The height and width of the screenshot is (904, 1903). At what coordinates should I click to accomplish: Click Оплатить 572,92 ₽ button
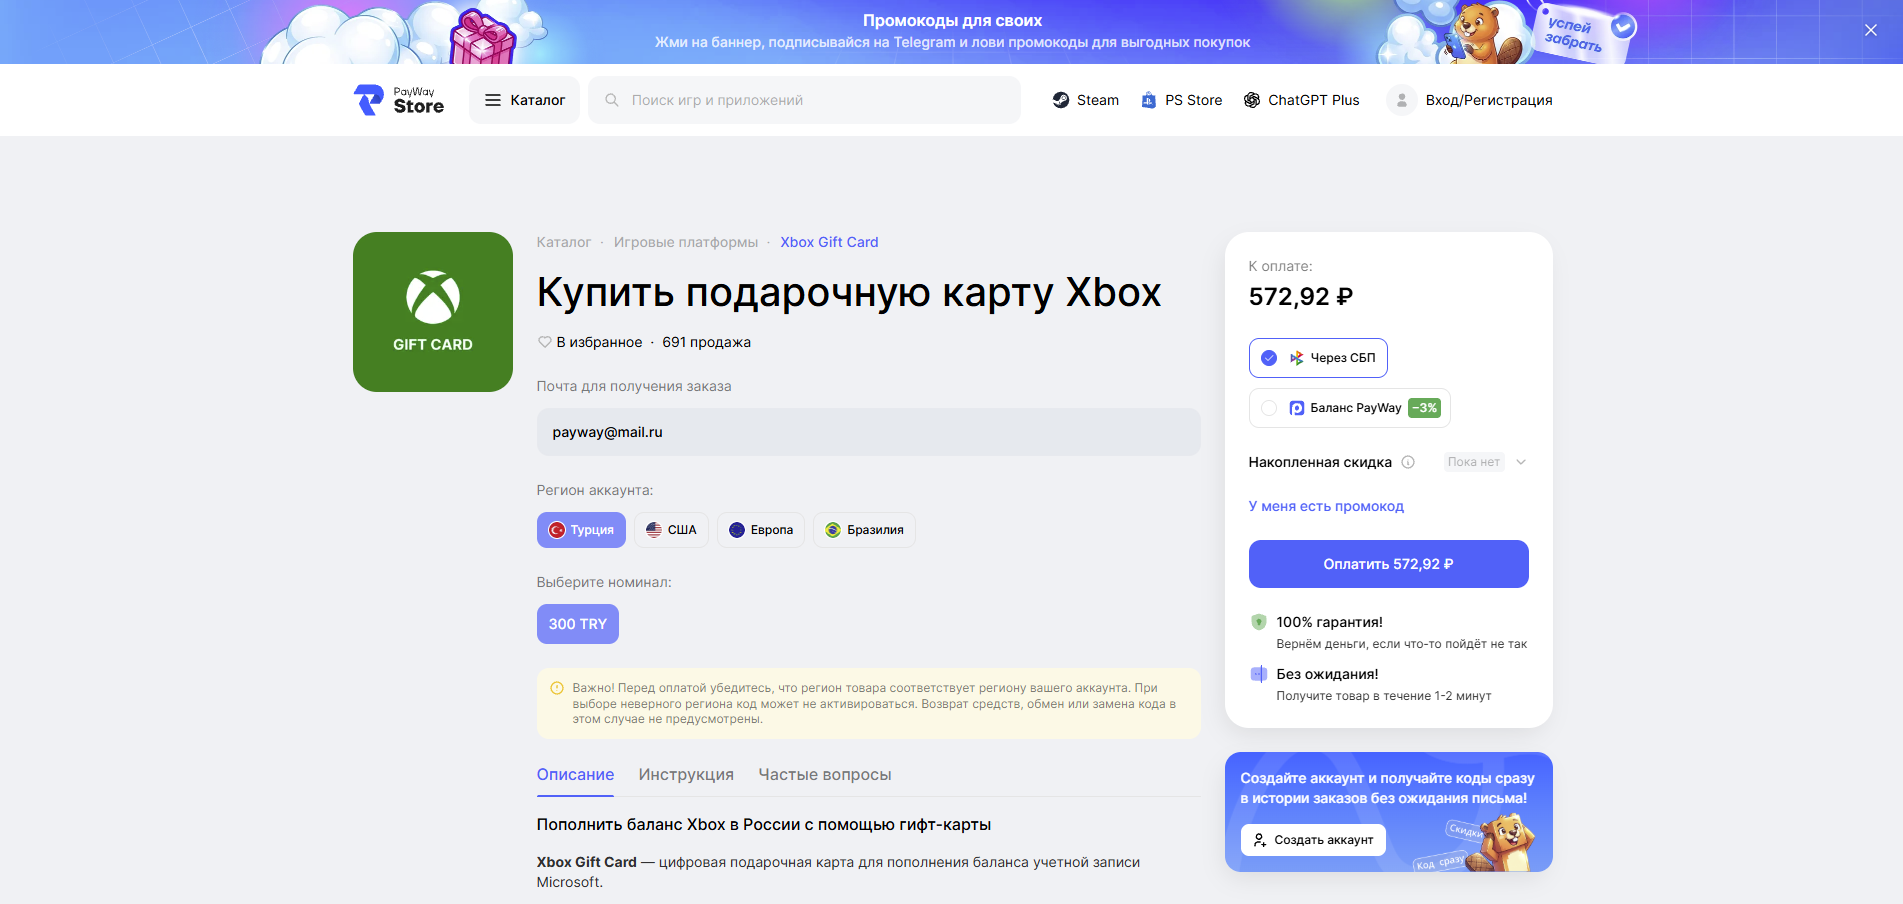click(1388, 564)
